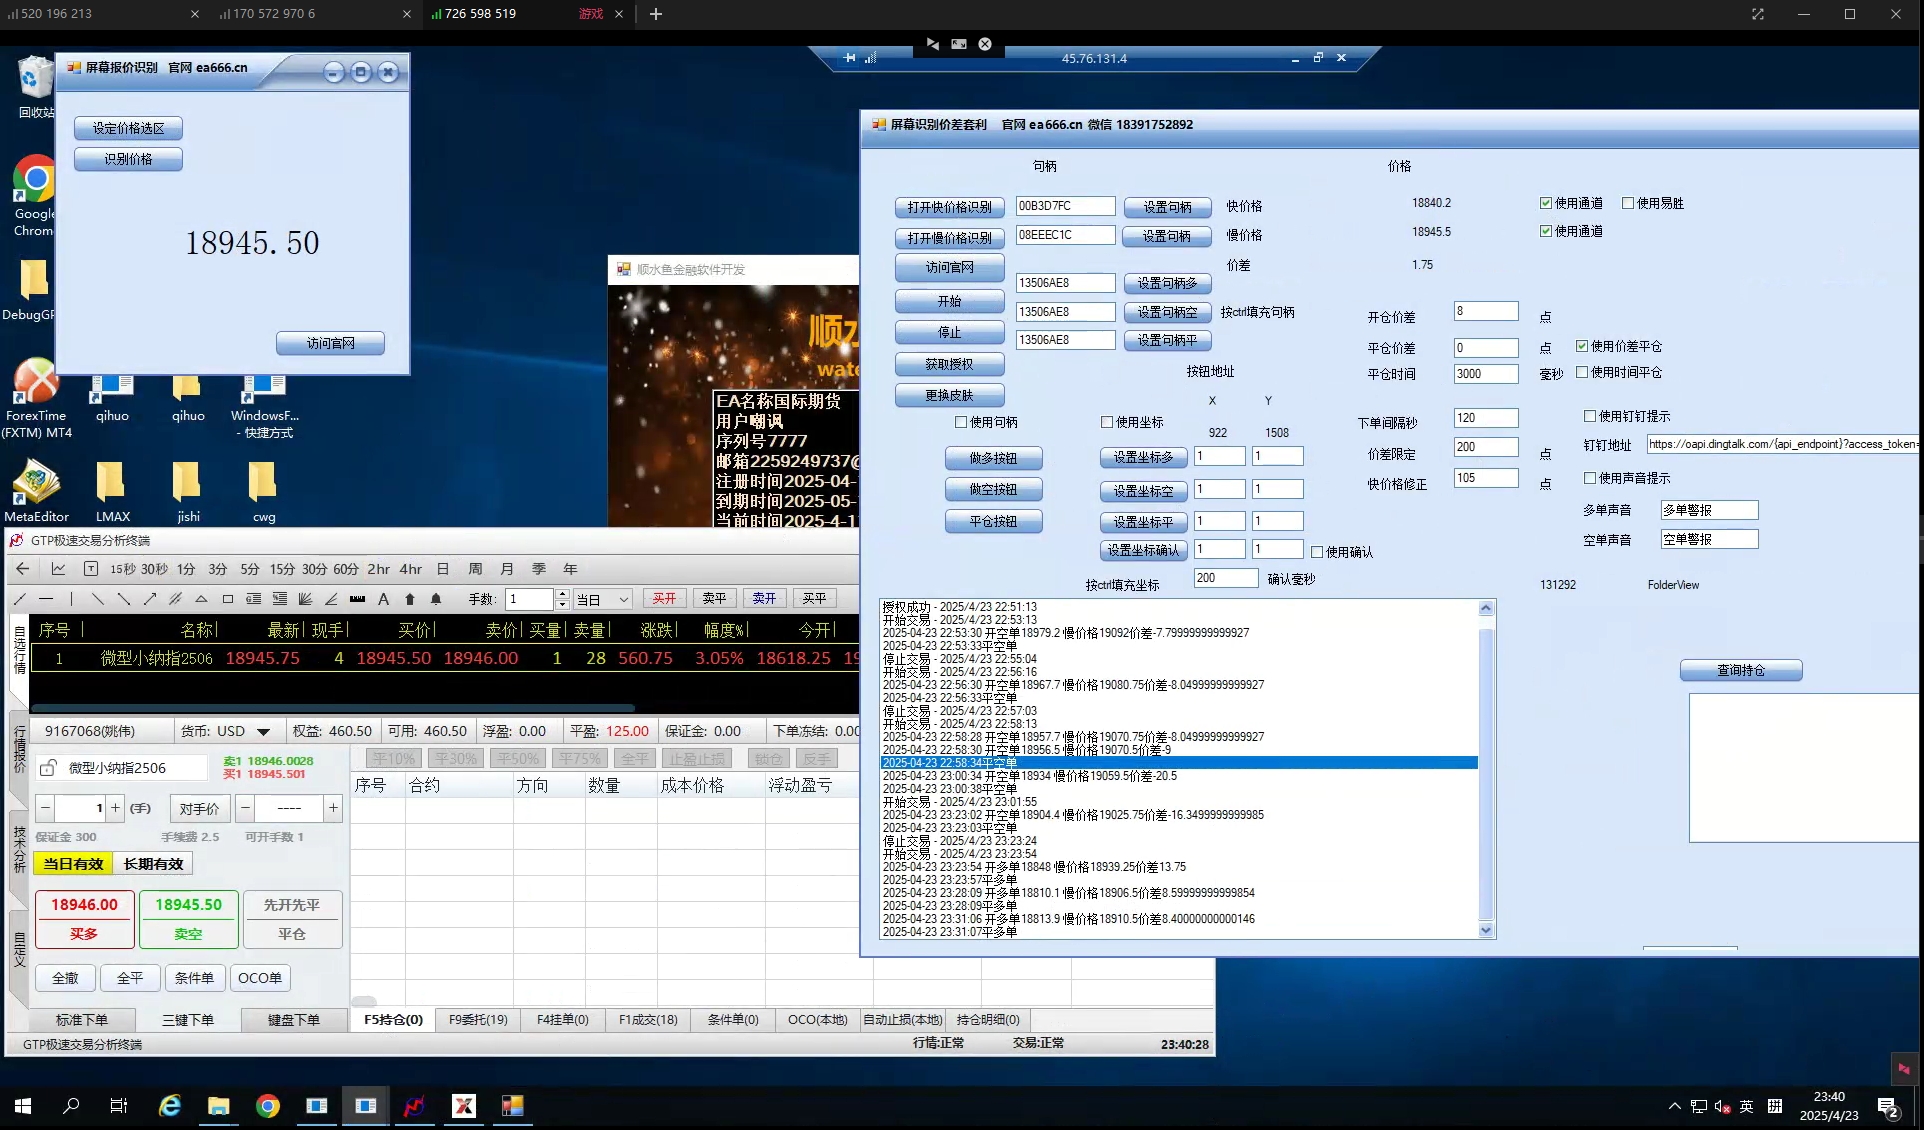Select the ruler measurement tool
The height and width of the screenshot is (1130, 1924).
357,599
